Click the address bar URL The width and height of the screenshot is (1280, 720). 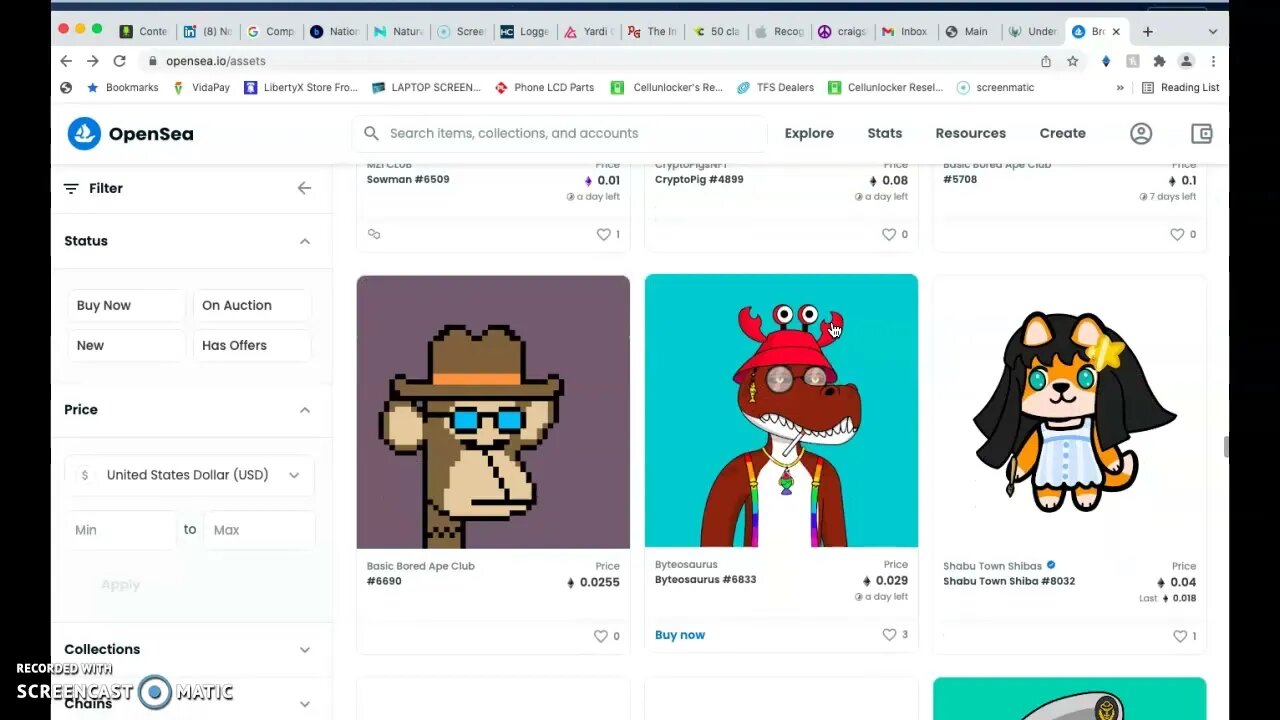[x=216, y=61]
